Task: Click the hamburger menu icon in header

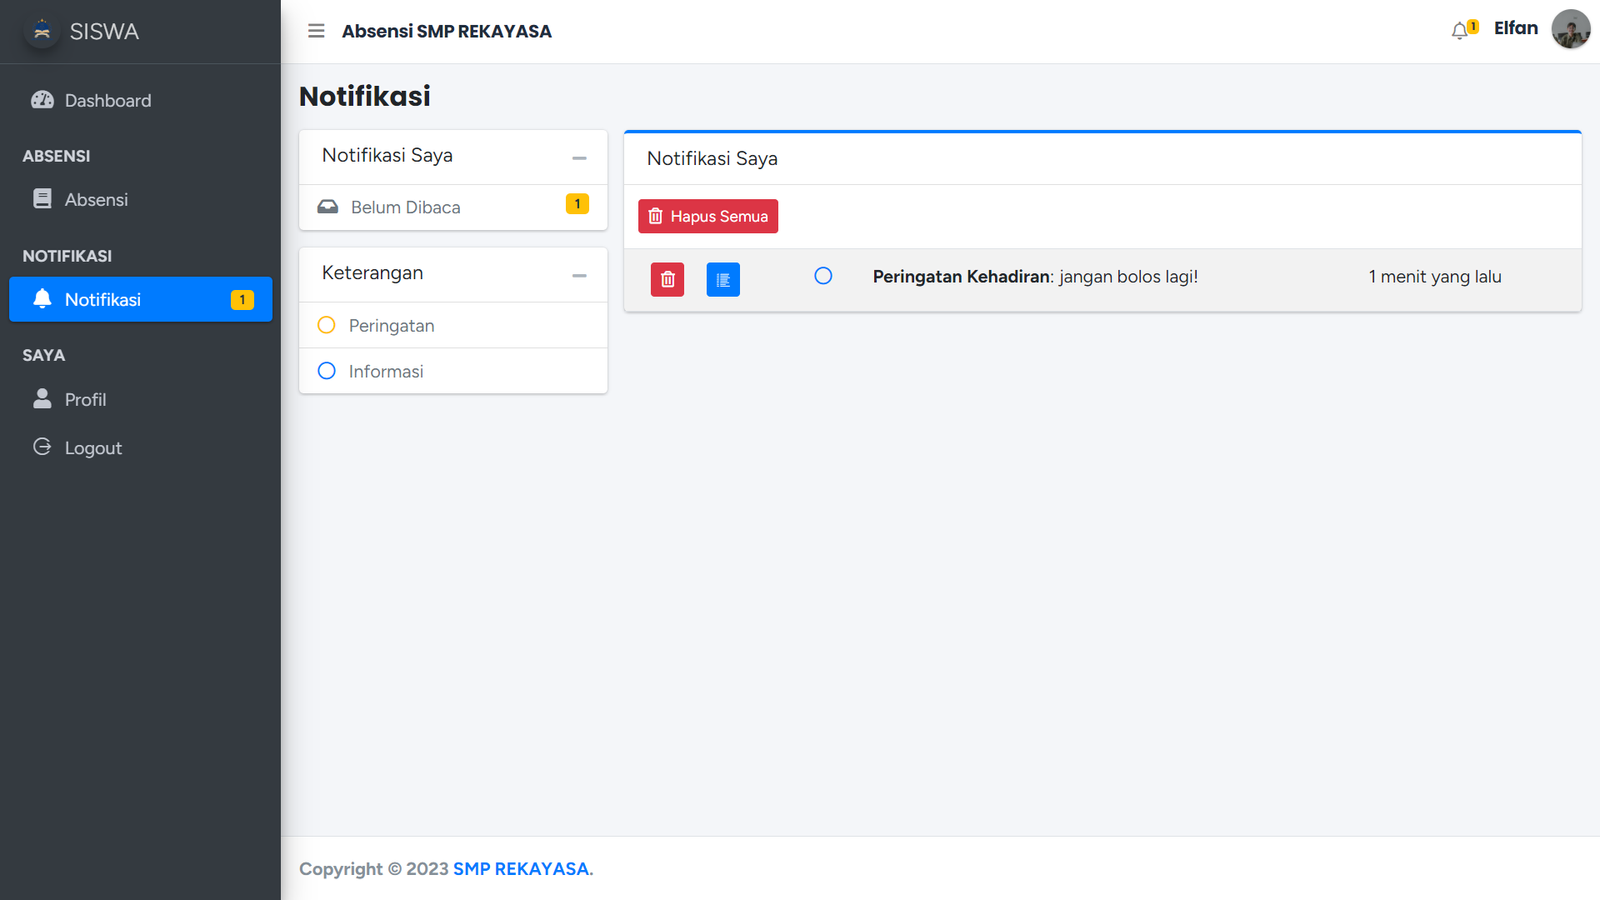Action: [x=316, y=31]
